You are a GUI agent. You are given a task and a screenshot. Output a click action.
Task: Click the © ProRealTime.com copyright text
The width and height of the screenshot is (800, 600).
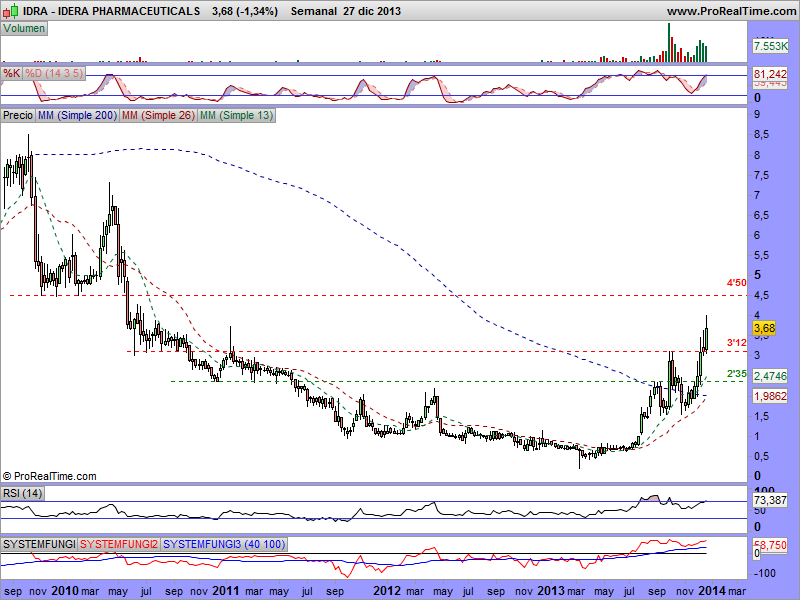pyautogui.click(x=49, y=476)
